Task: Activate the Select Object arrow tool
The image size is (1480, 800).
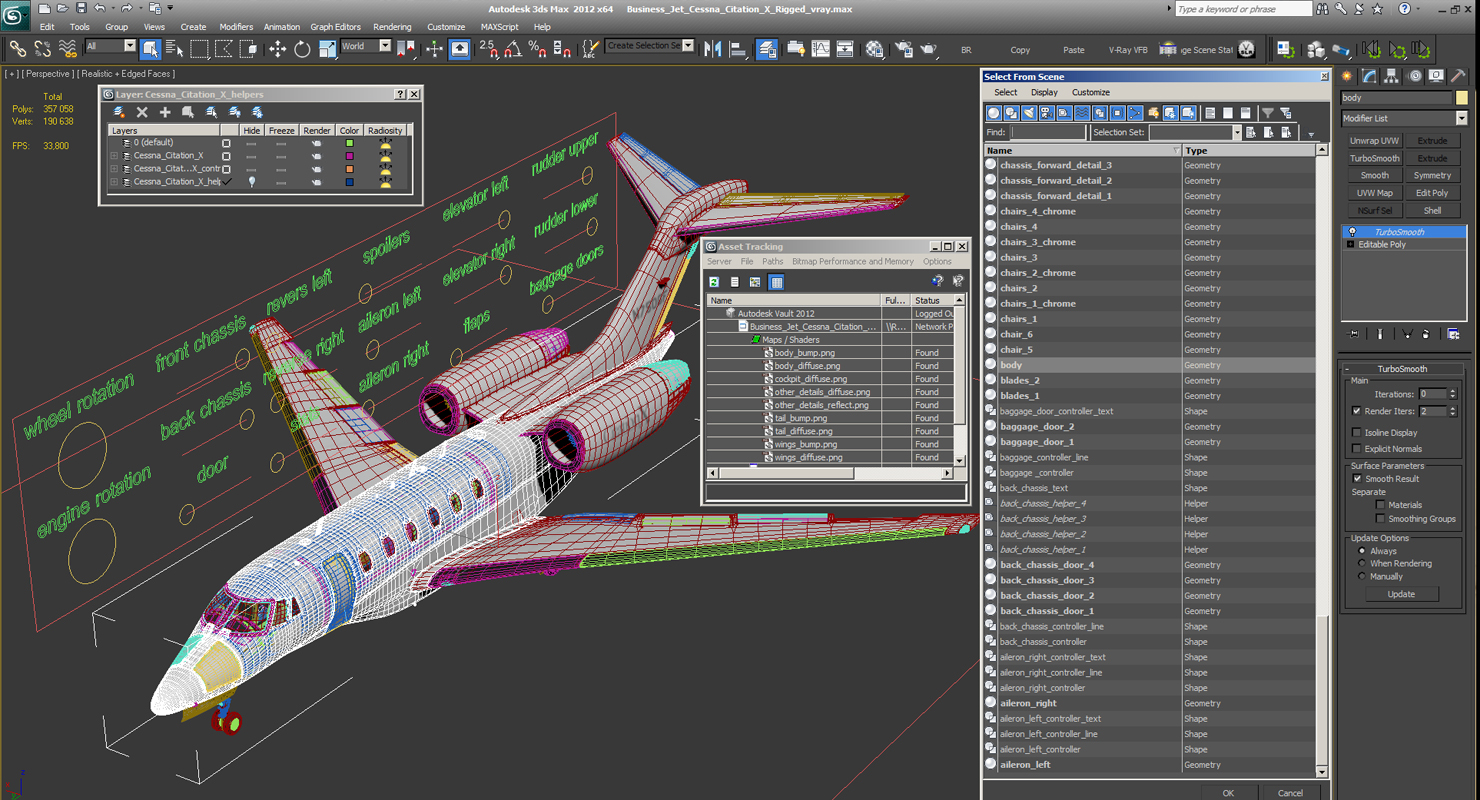Action: coord(151,48)
